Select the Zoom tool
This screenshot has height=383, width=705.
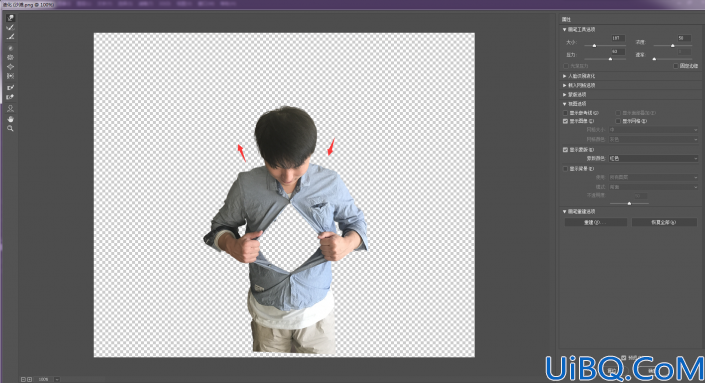click(x=10, y=129)
